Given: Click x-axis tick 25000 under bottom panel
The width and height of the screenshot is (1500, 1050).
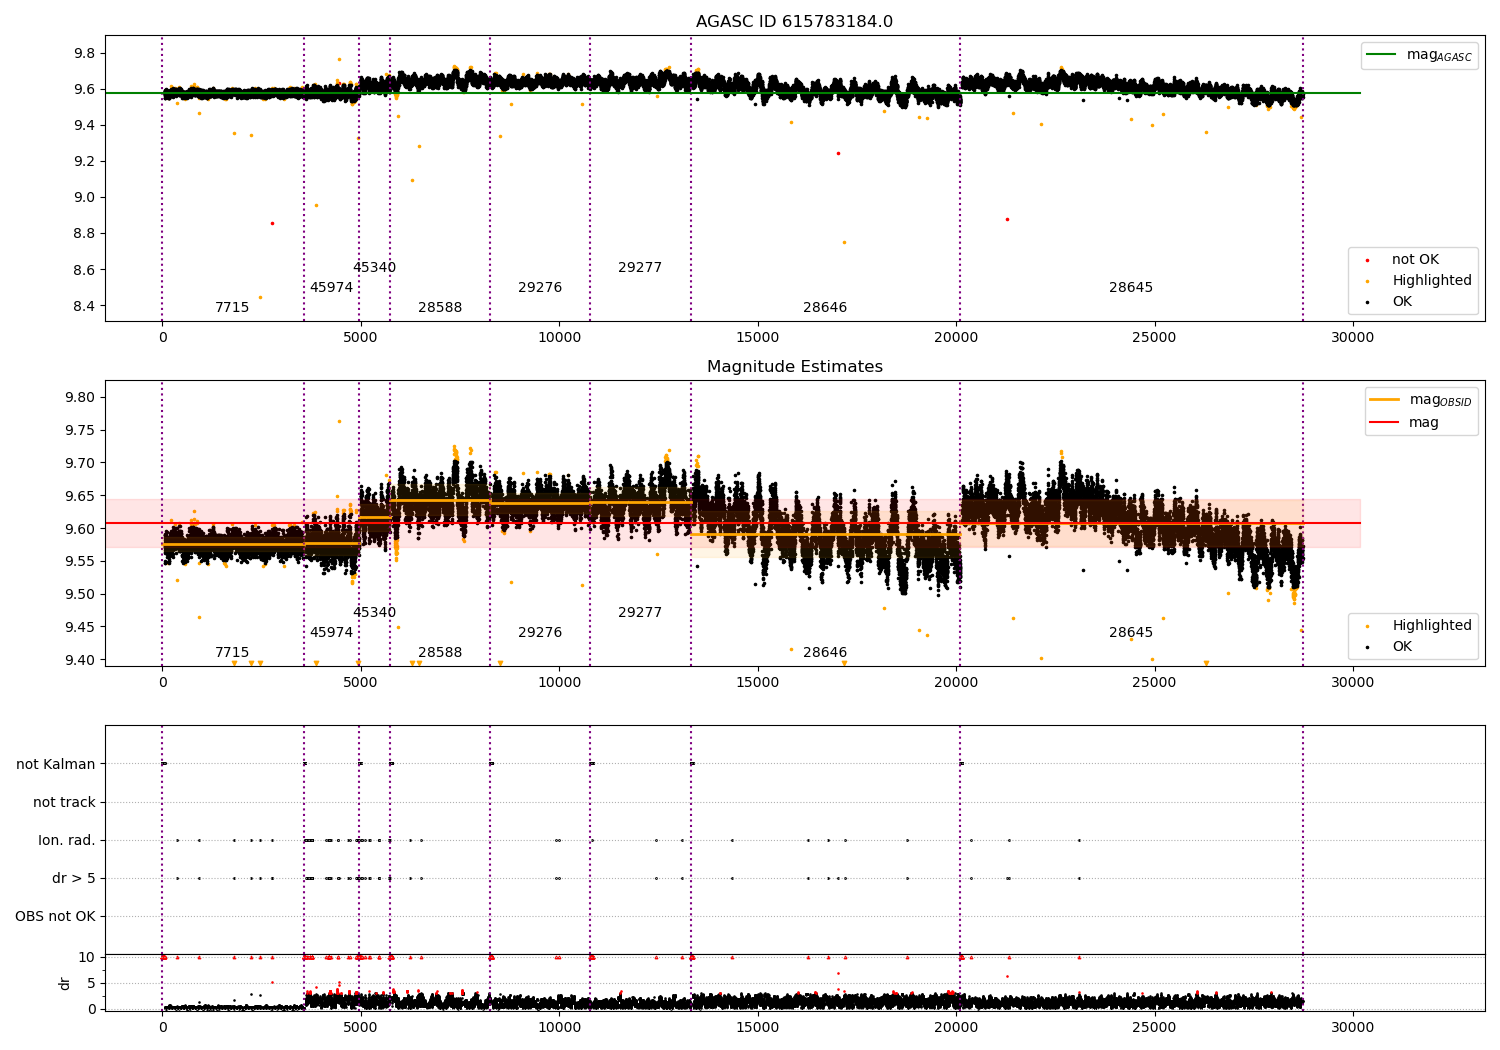Looking at the screenshot, I should (1154, 1026).
